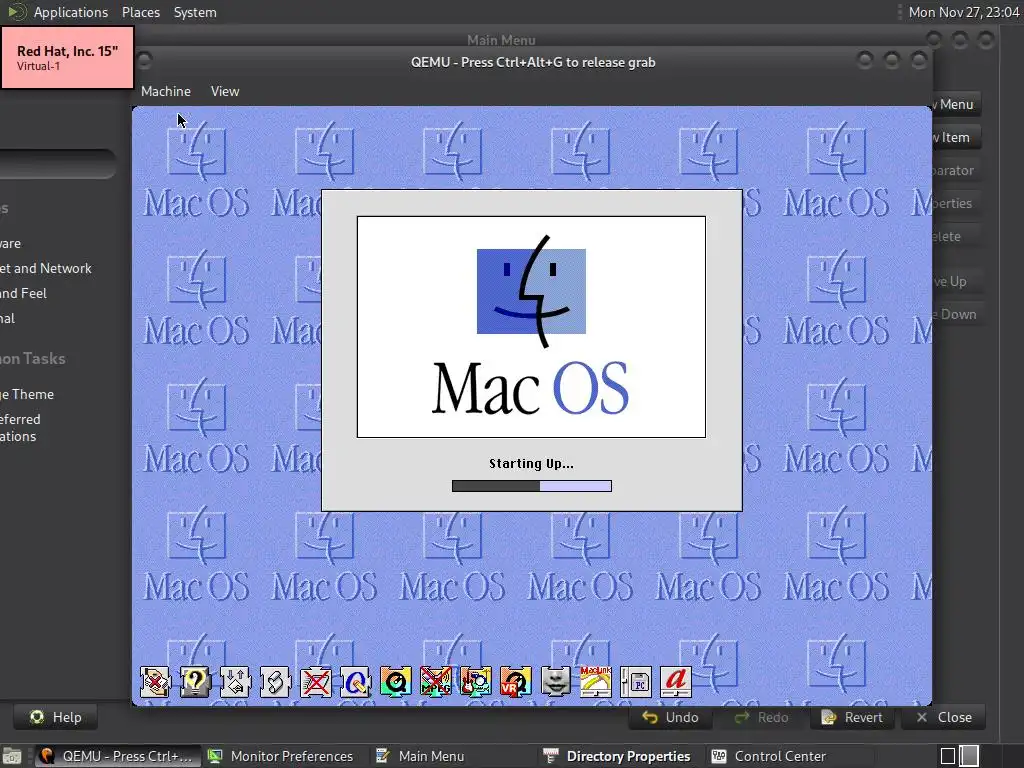Click the red letter 'a' extension icon
1024x768 pixels.
tap(676, 682)
